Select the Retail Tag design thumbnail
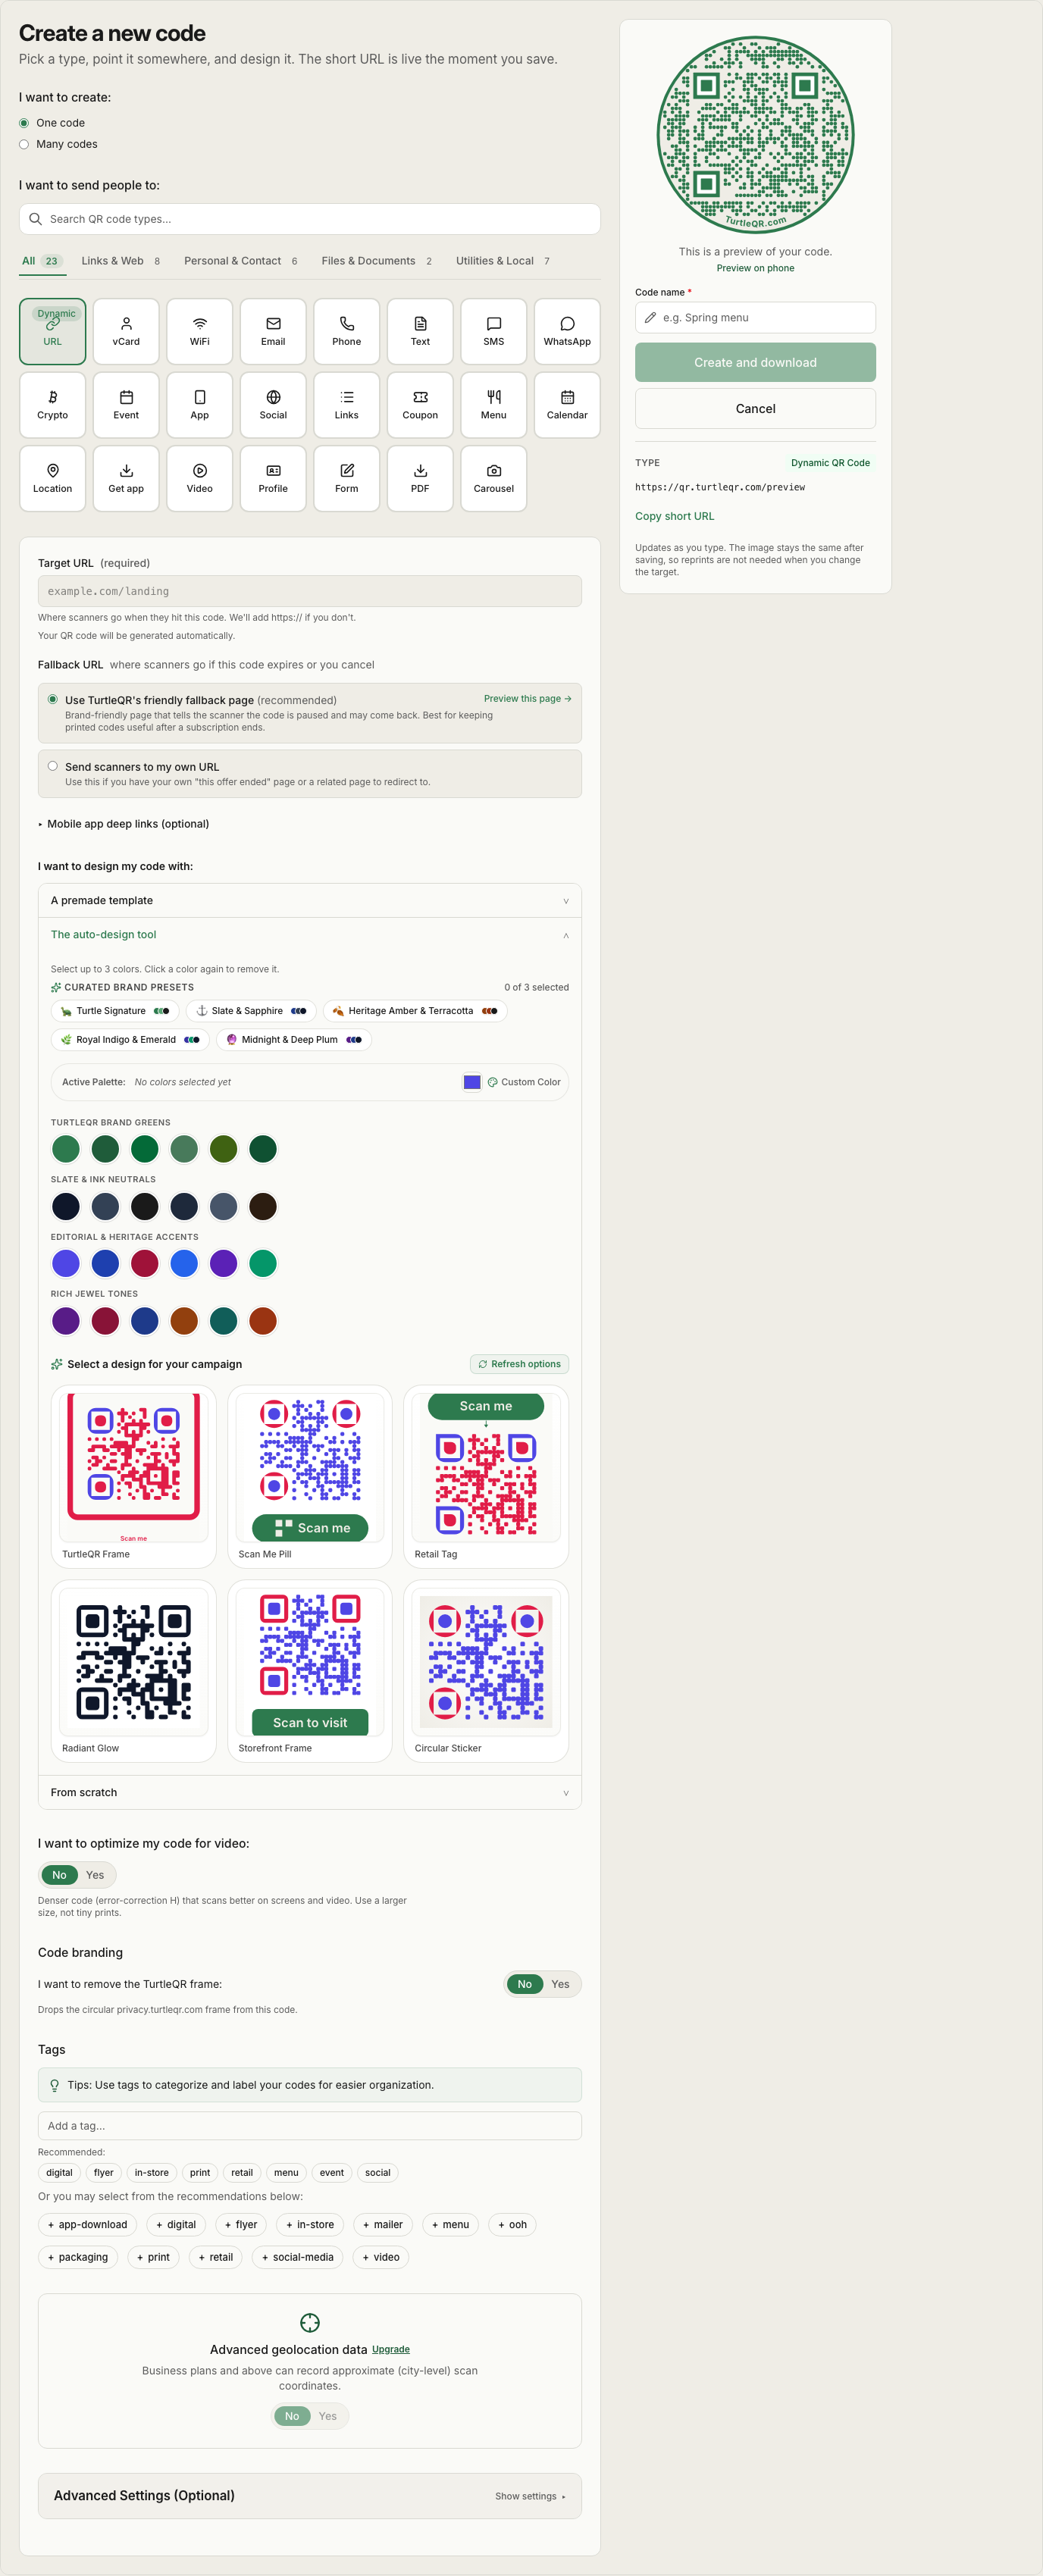 coord(486,1476)
